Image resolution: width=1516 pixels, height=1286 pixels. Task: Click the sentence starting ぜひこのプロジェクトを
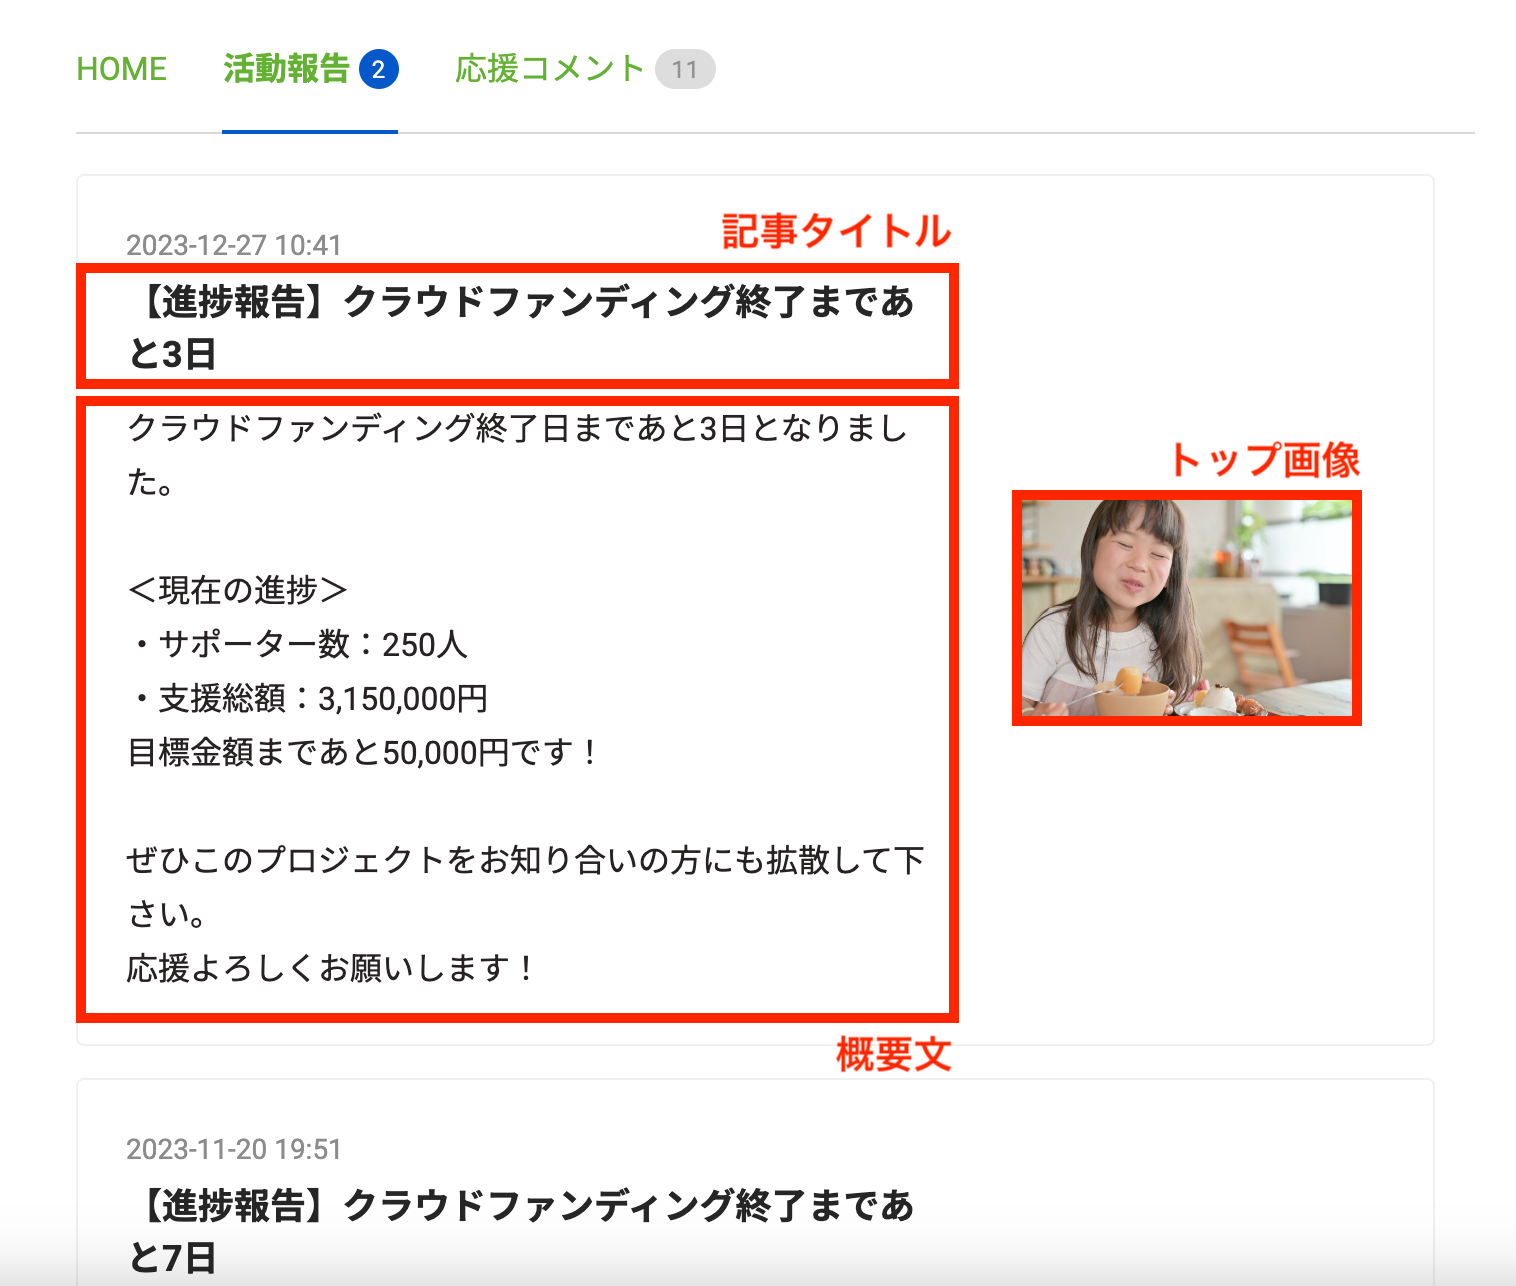[x=525, y=887]
